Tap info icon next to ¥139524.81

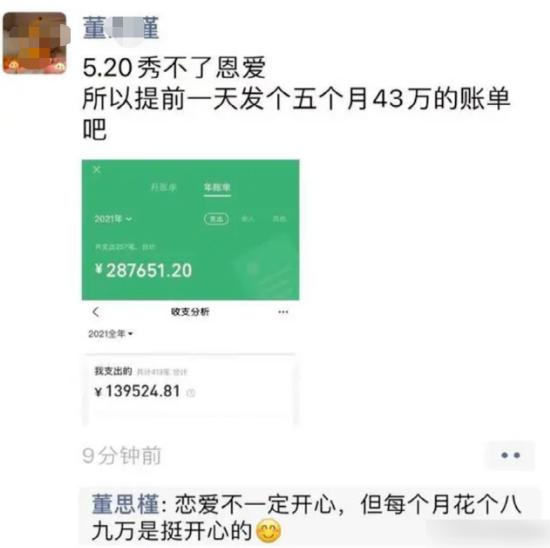pos(190,393)
